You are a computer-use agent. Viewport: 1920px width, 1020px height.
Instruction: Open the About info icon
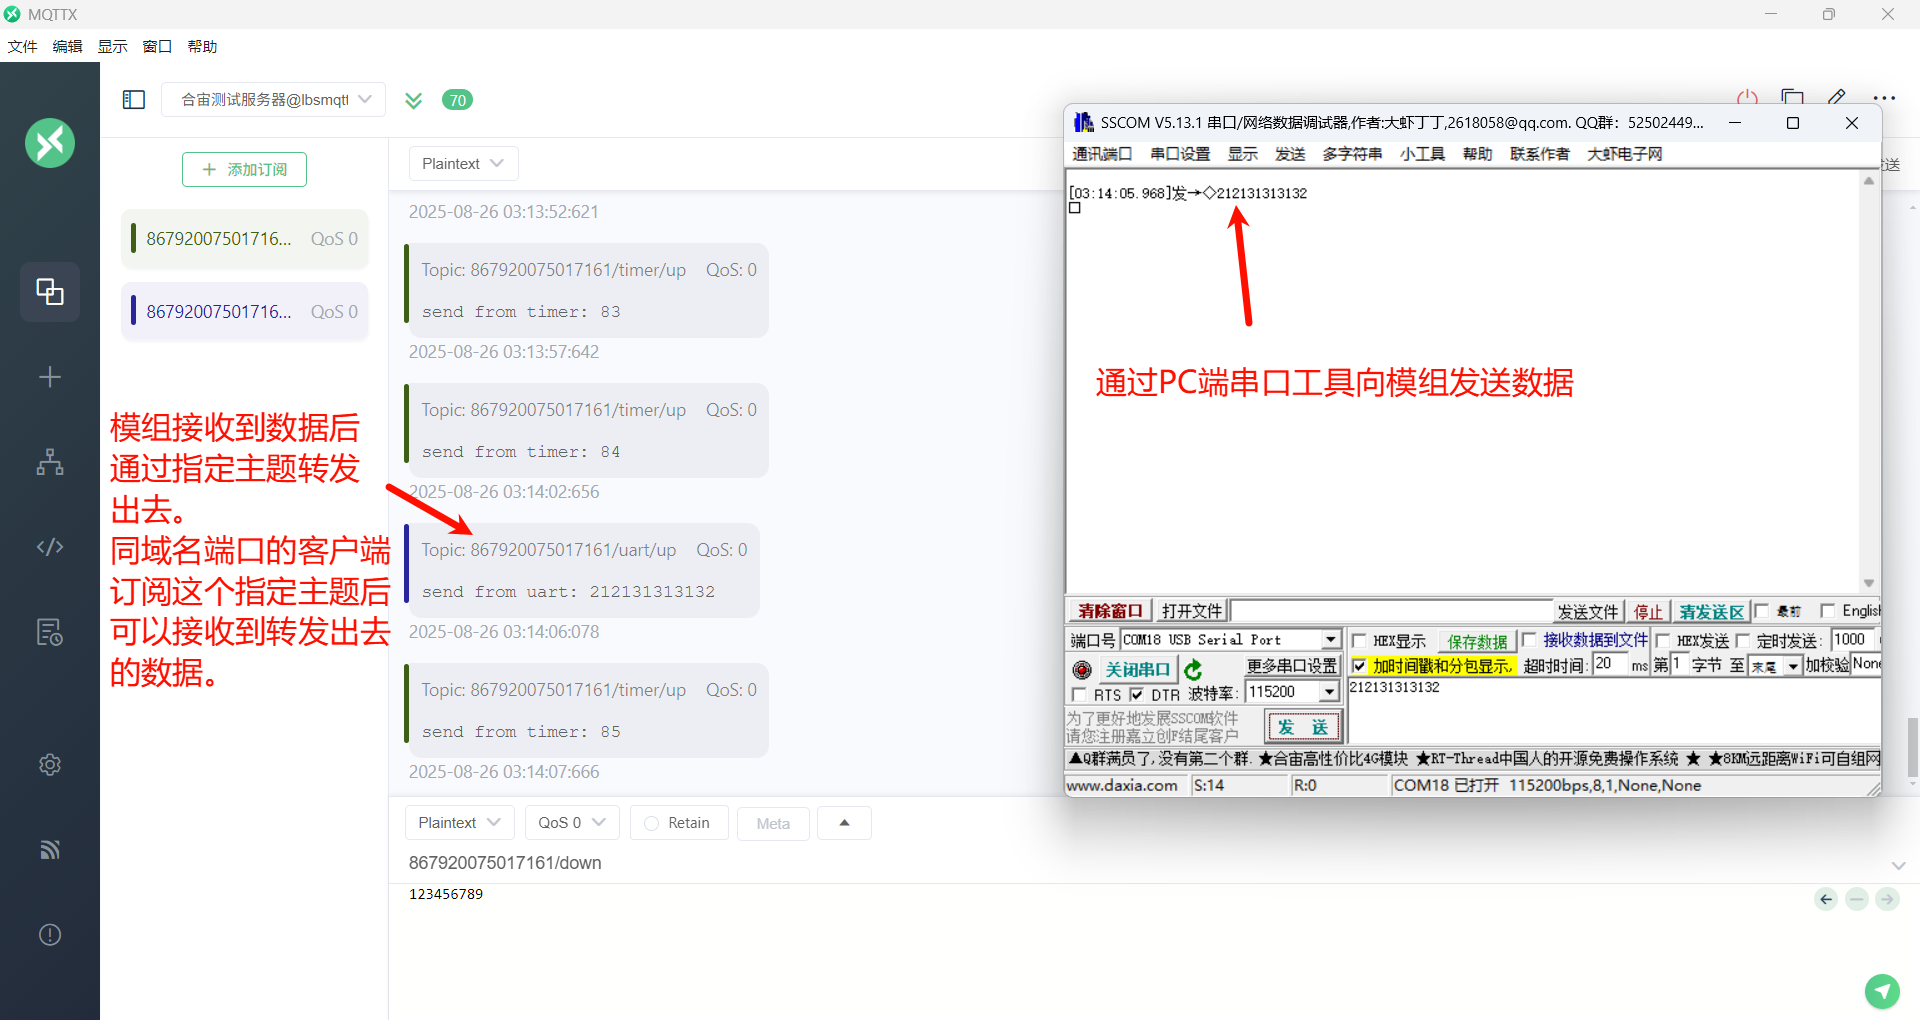click(x=50, y=935)
